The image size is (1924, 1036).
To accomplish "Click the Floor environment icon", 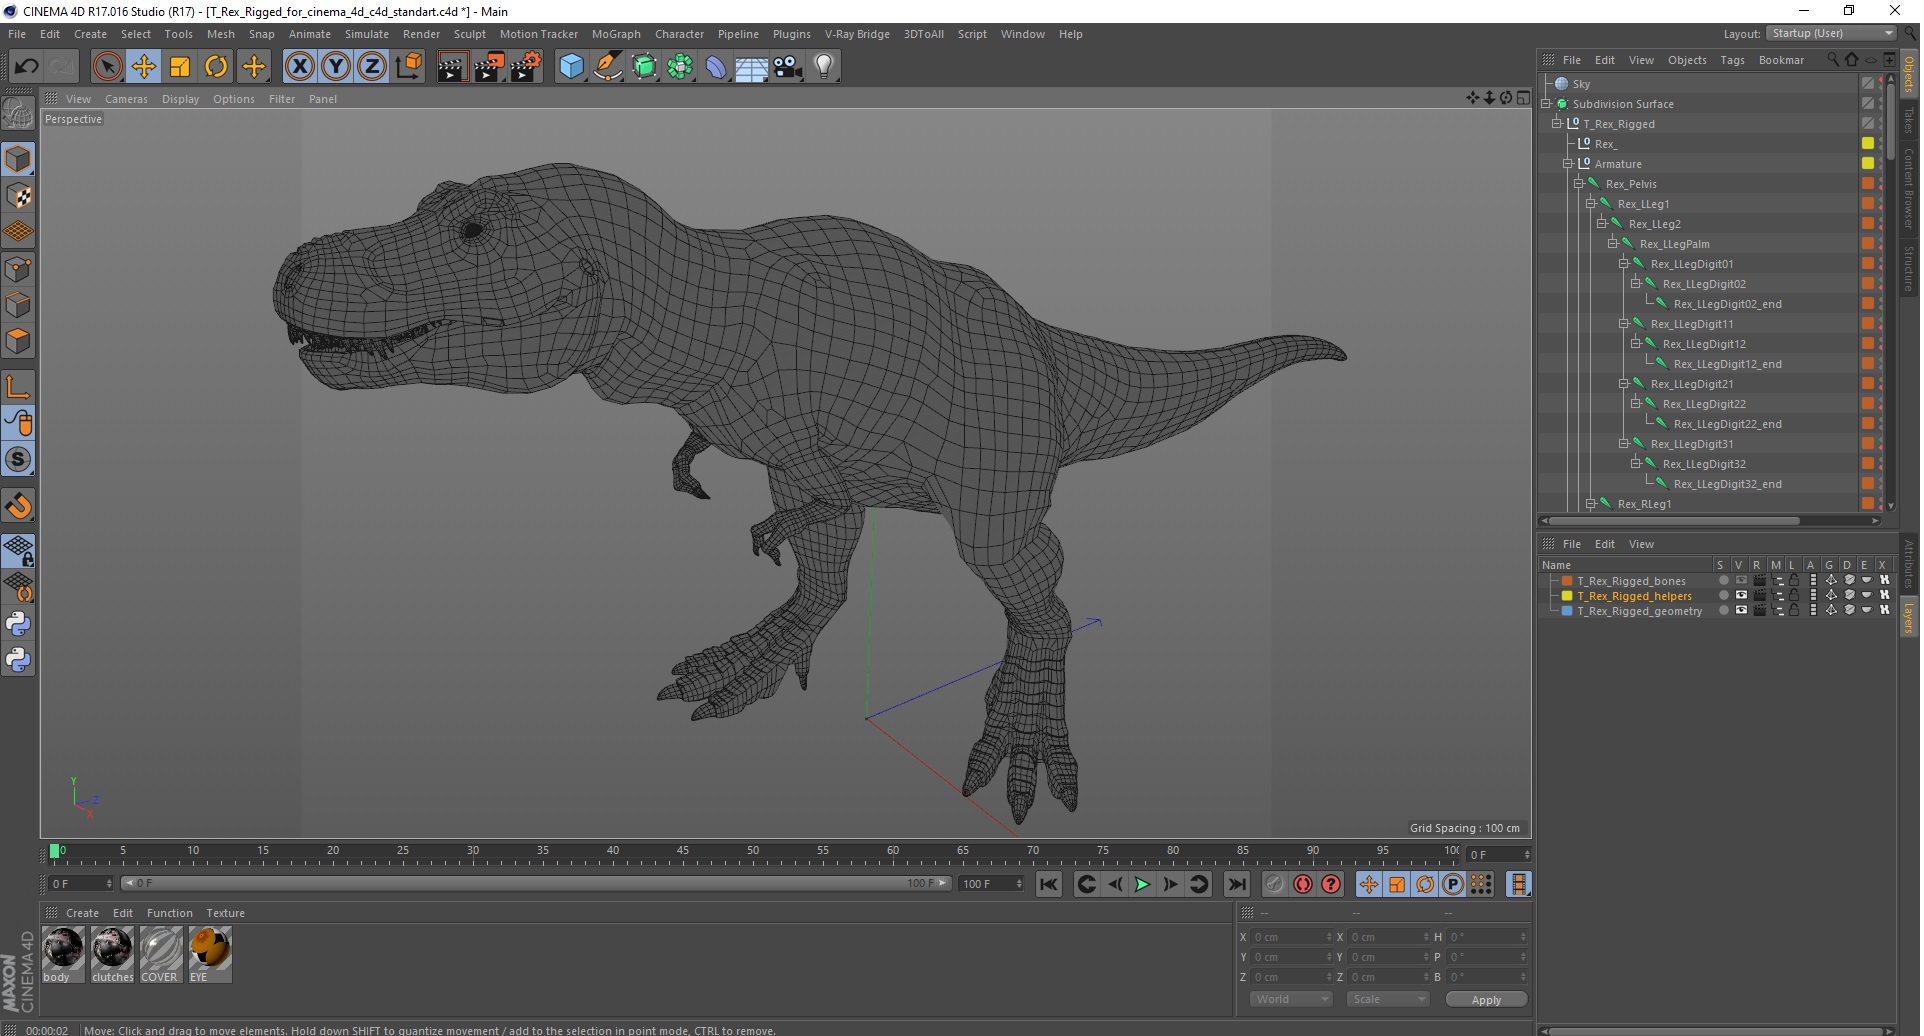I will click(752, 67).
